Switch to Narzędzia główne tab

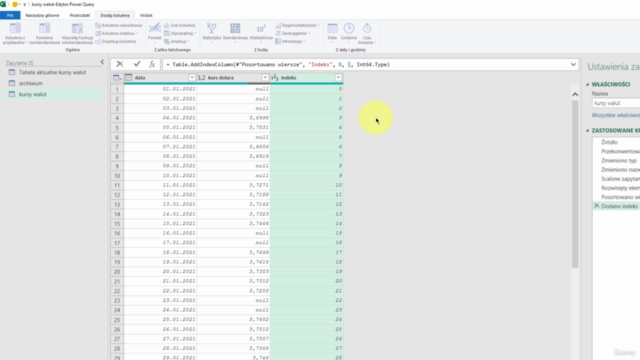[42, 16]
